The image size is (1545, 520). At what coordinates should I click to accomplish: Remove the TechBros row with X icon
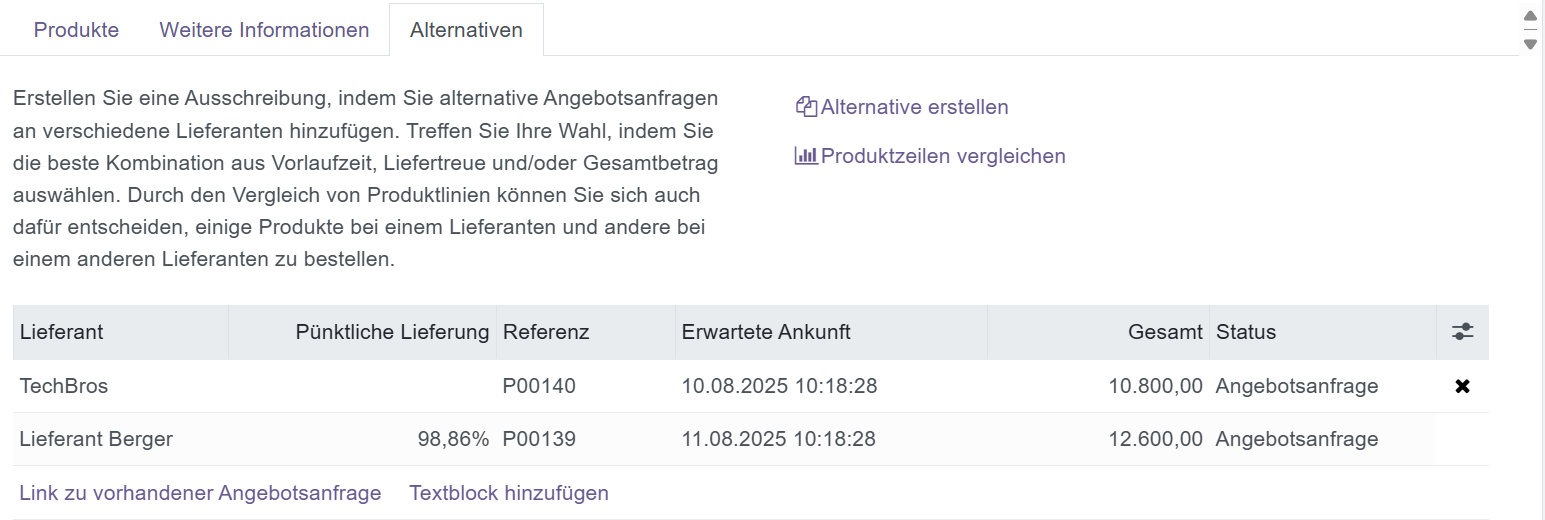pyautogui.click(x=1462, y=386)
